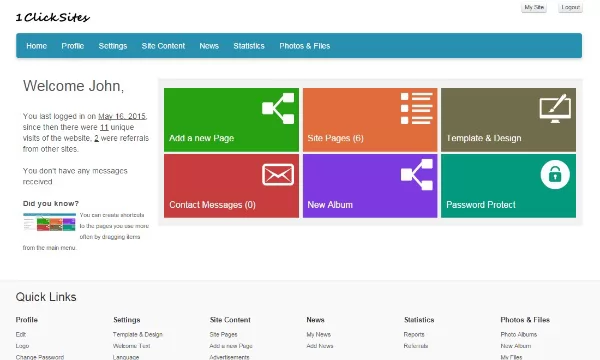Open the Photo Albums quick link
This screenshot has height=360, width=600.
518,334
